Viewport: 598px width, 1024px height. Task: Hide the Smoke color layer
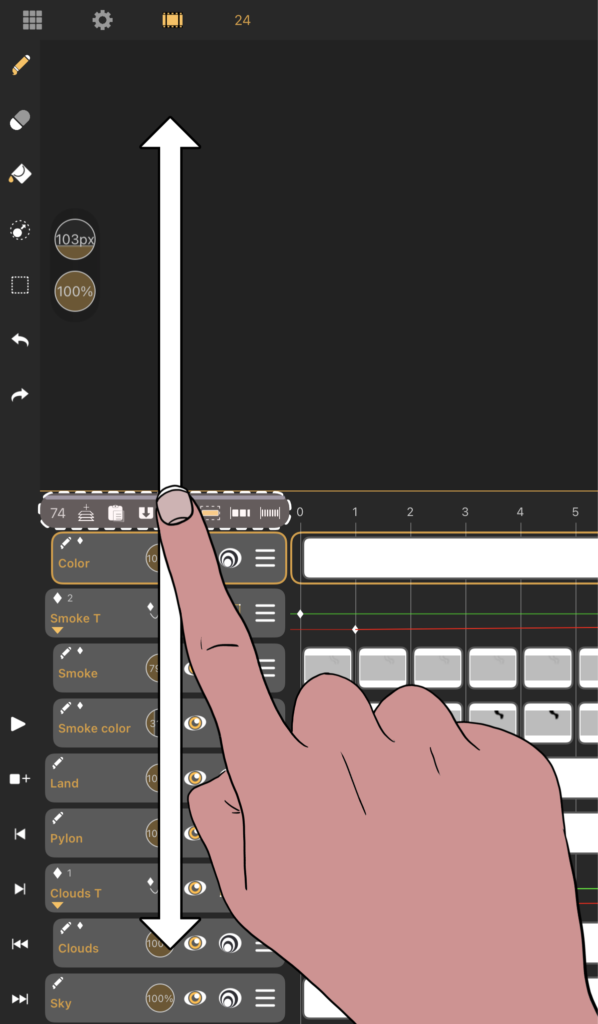click(x=195, y=723)
